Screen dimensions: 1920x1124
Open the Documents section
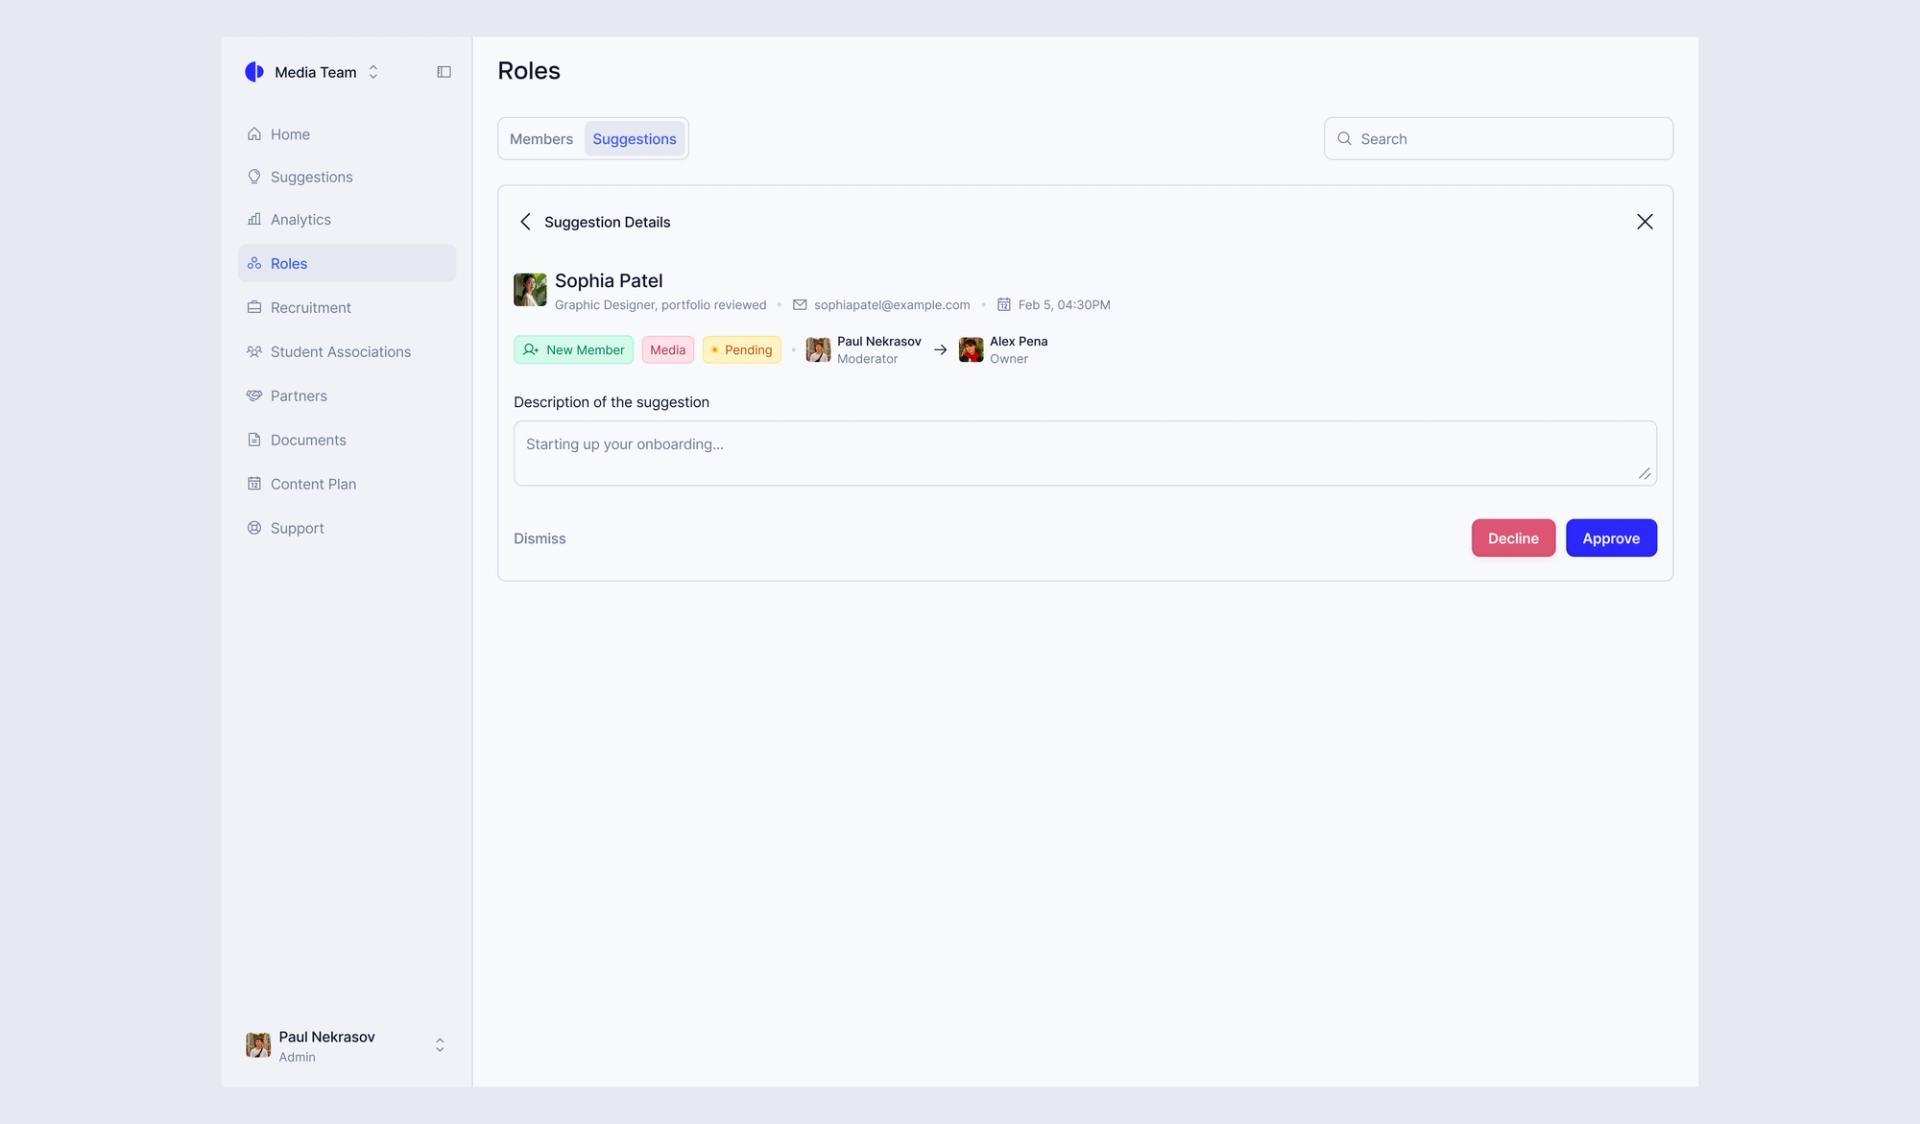[346, 439]
